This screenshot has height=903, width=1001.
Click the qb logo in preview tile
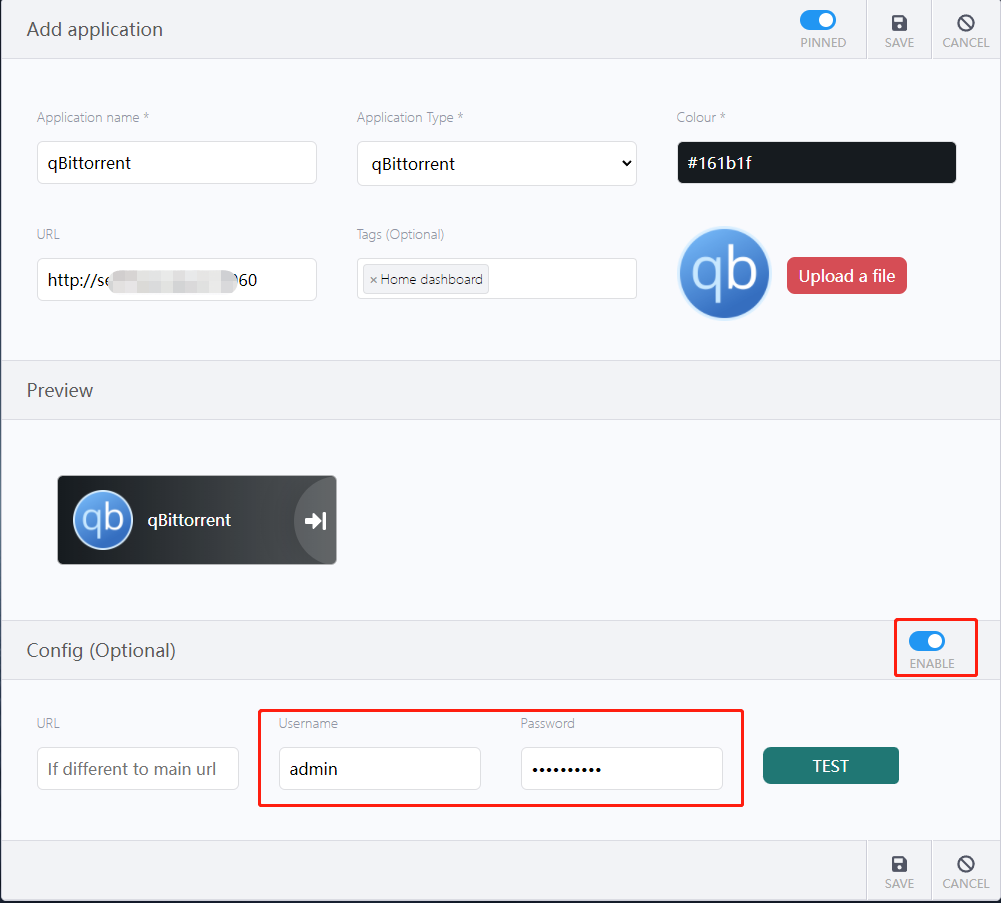pyautogui.click(x=103, y=520)
